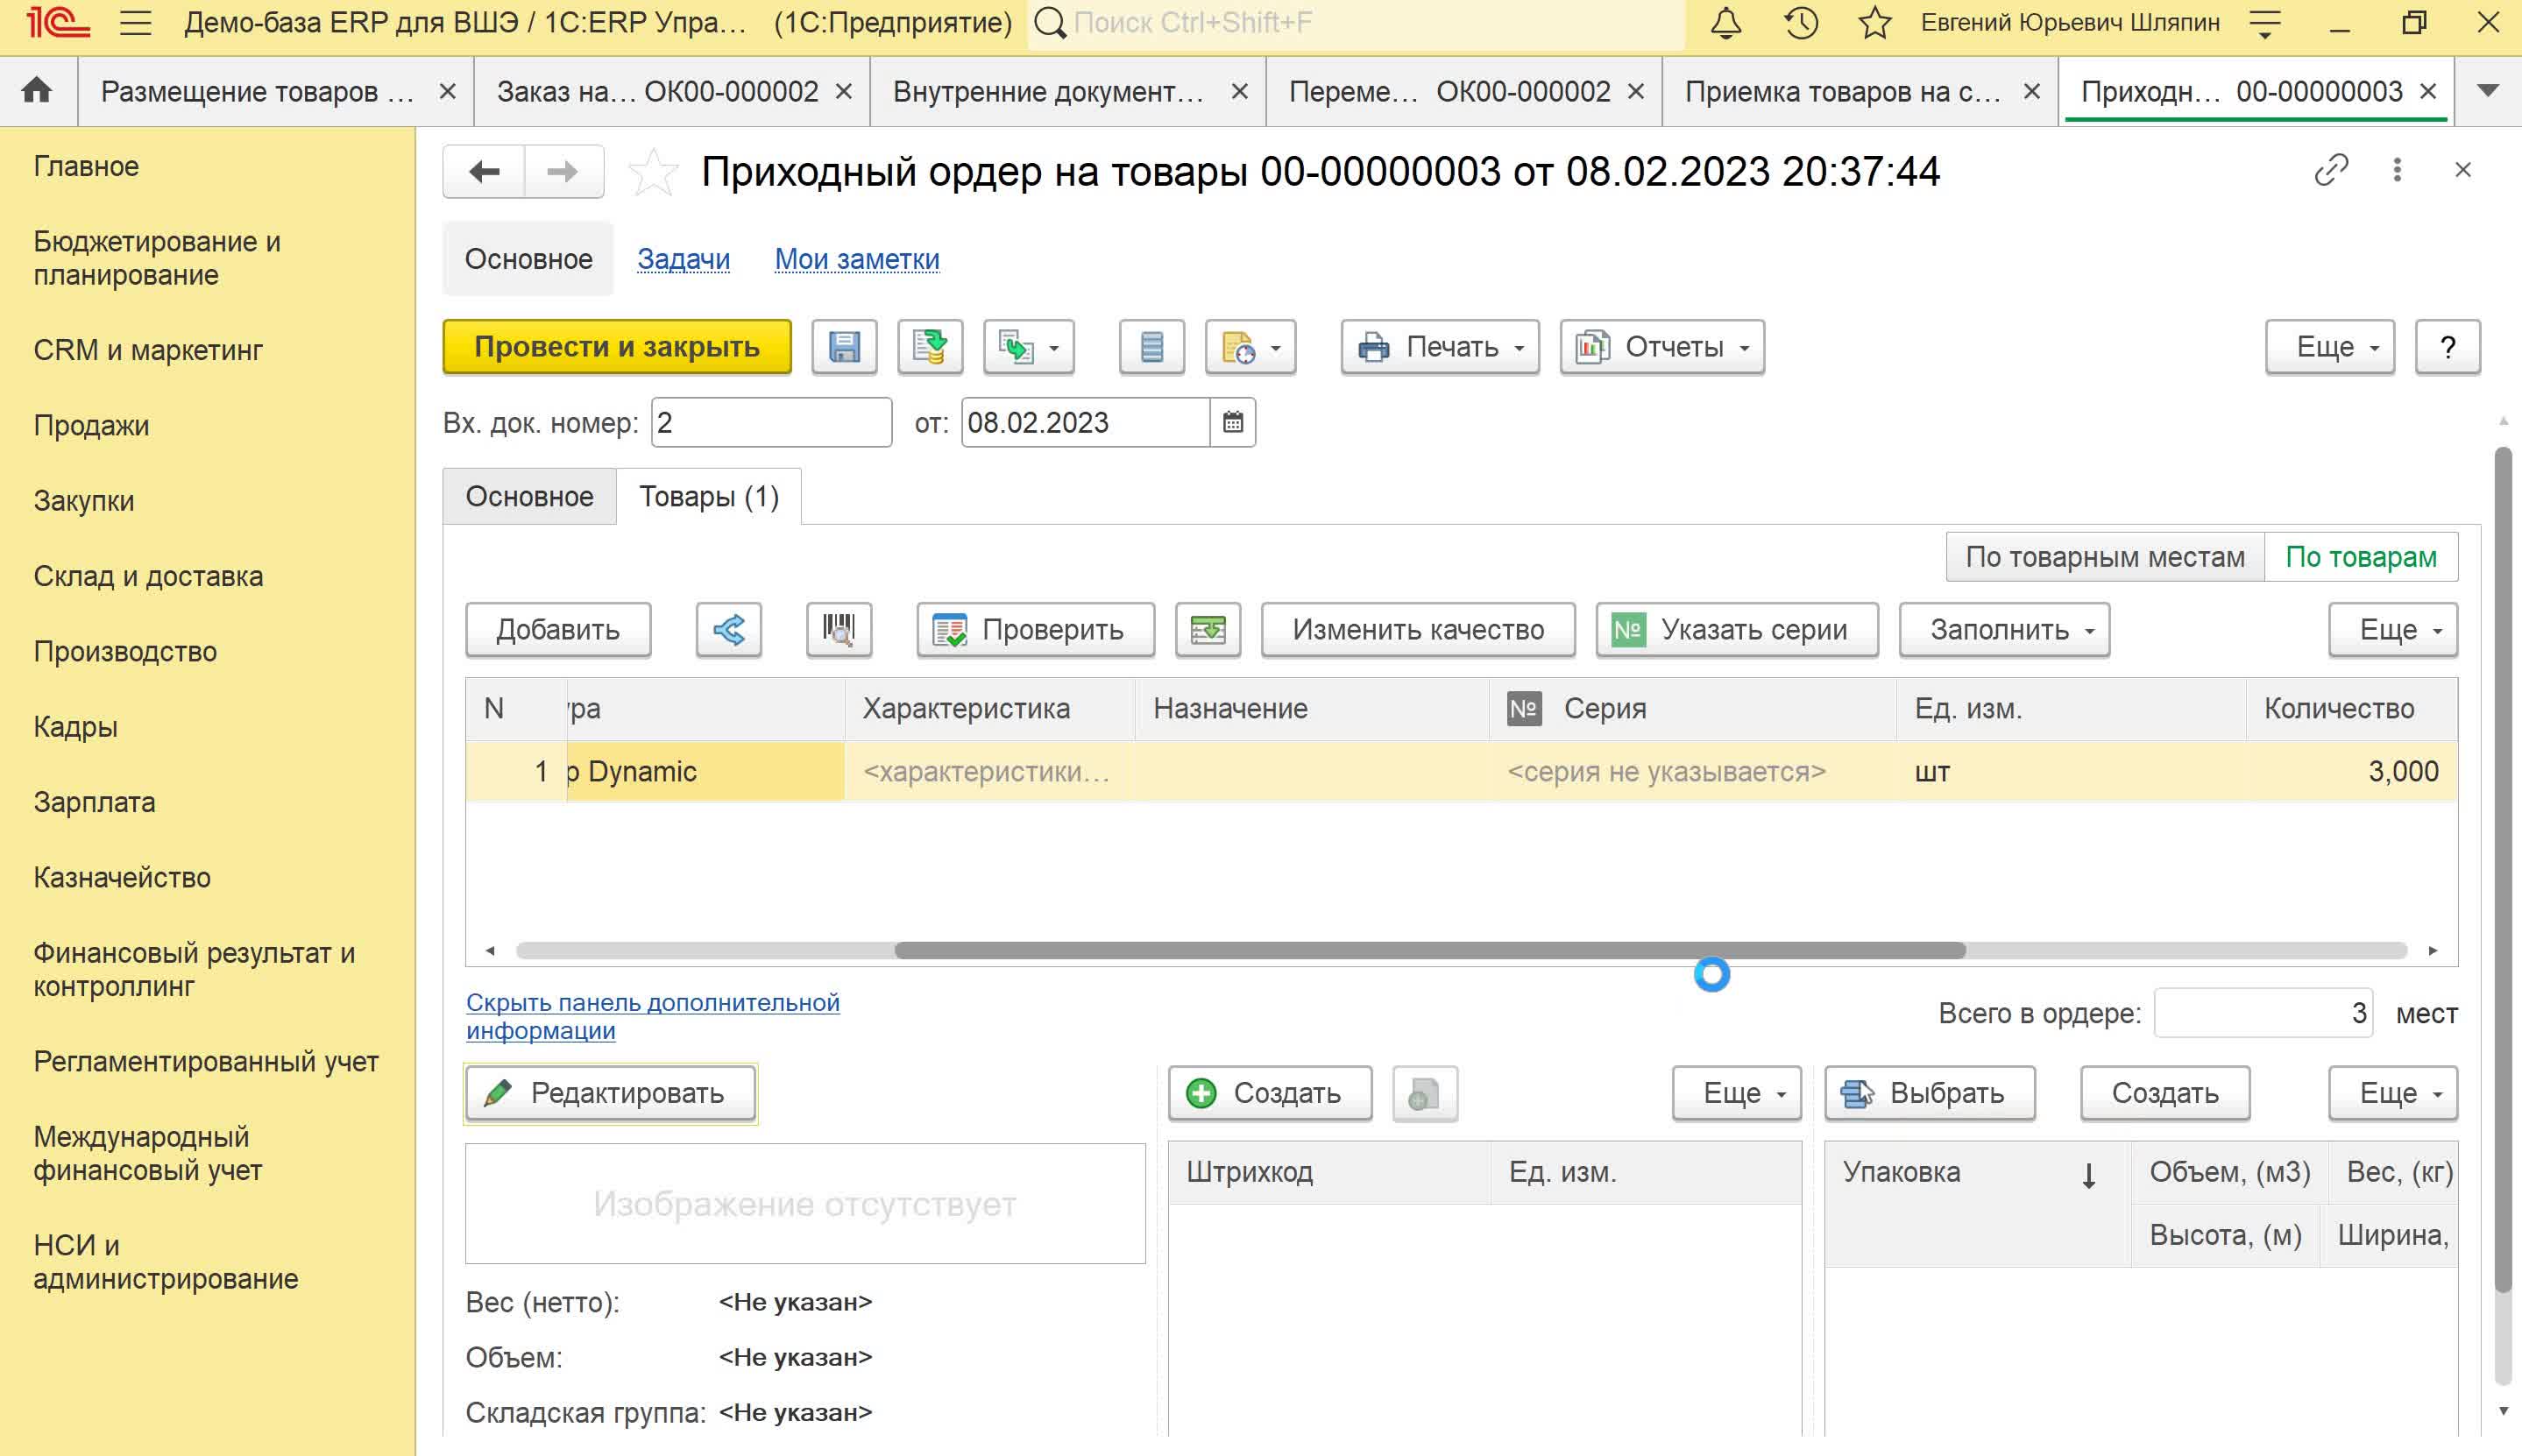This screenshot has width=2522, height=1456.
Task: Switch to the Товары (1) tab
Action: 709,497
